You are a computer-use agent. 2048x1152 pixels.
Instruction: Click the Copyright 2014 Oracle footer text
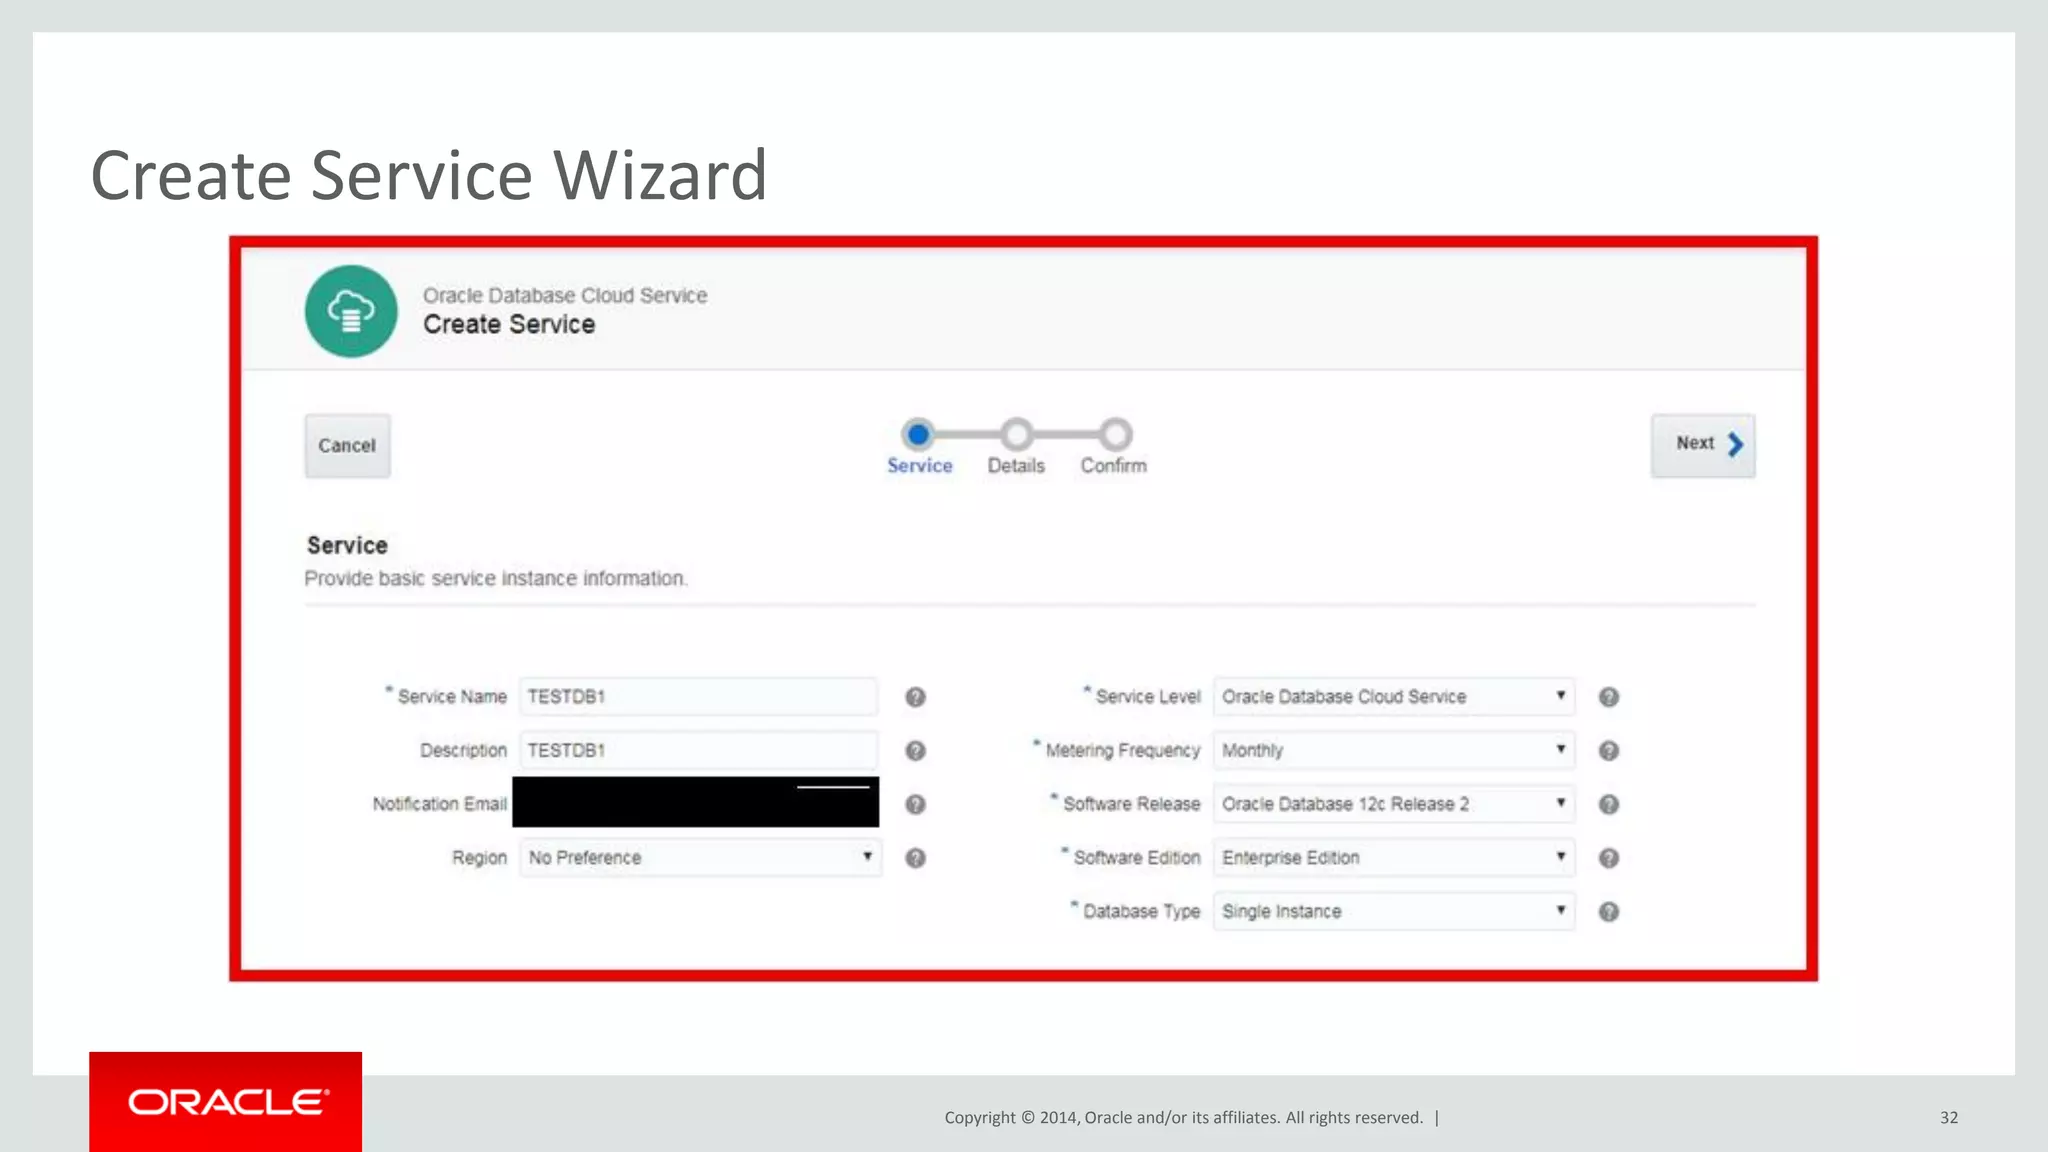(1184, 1118)
